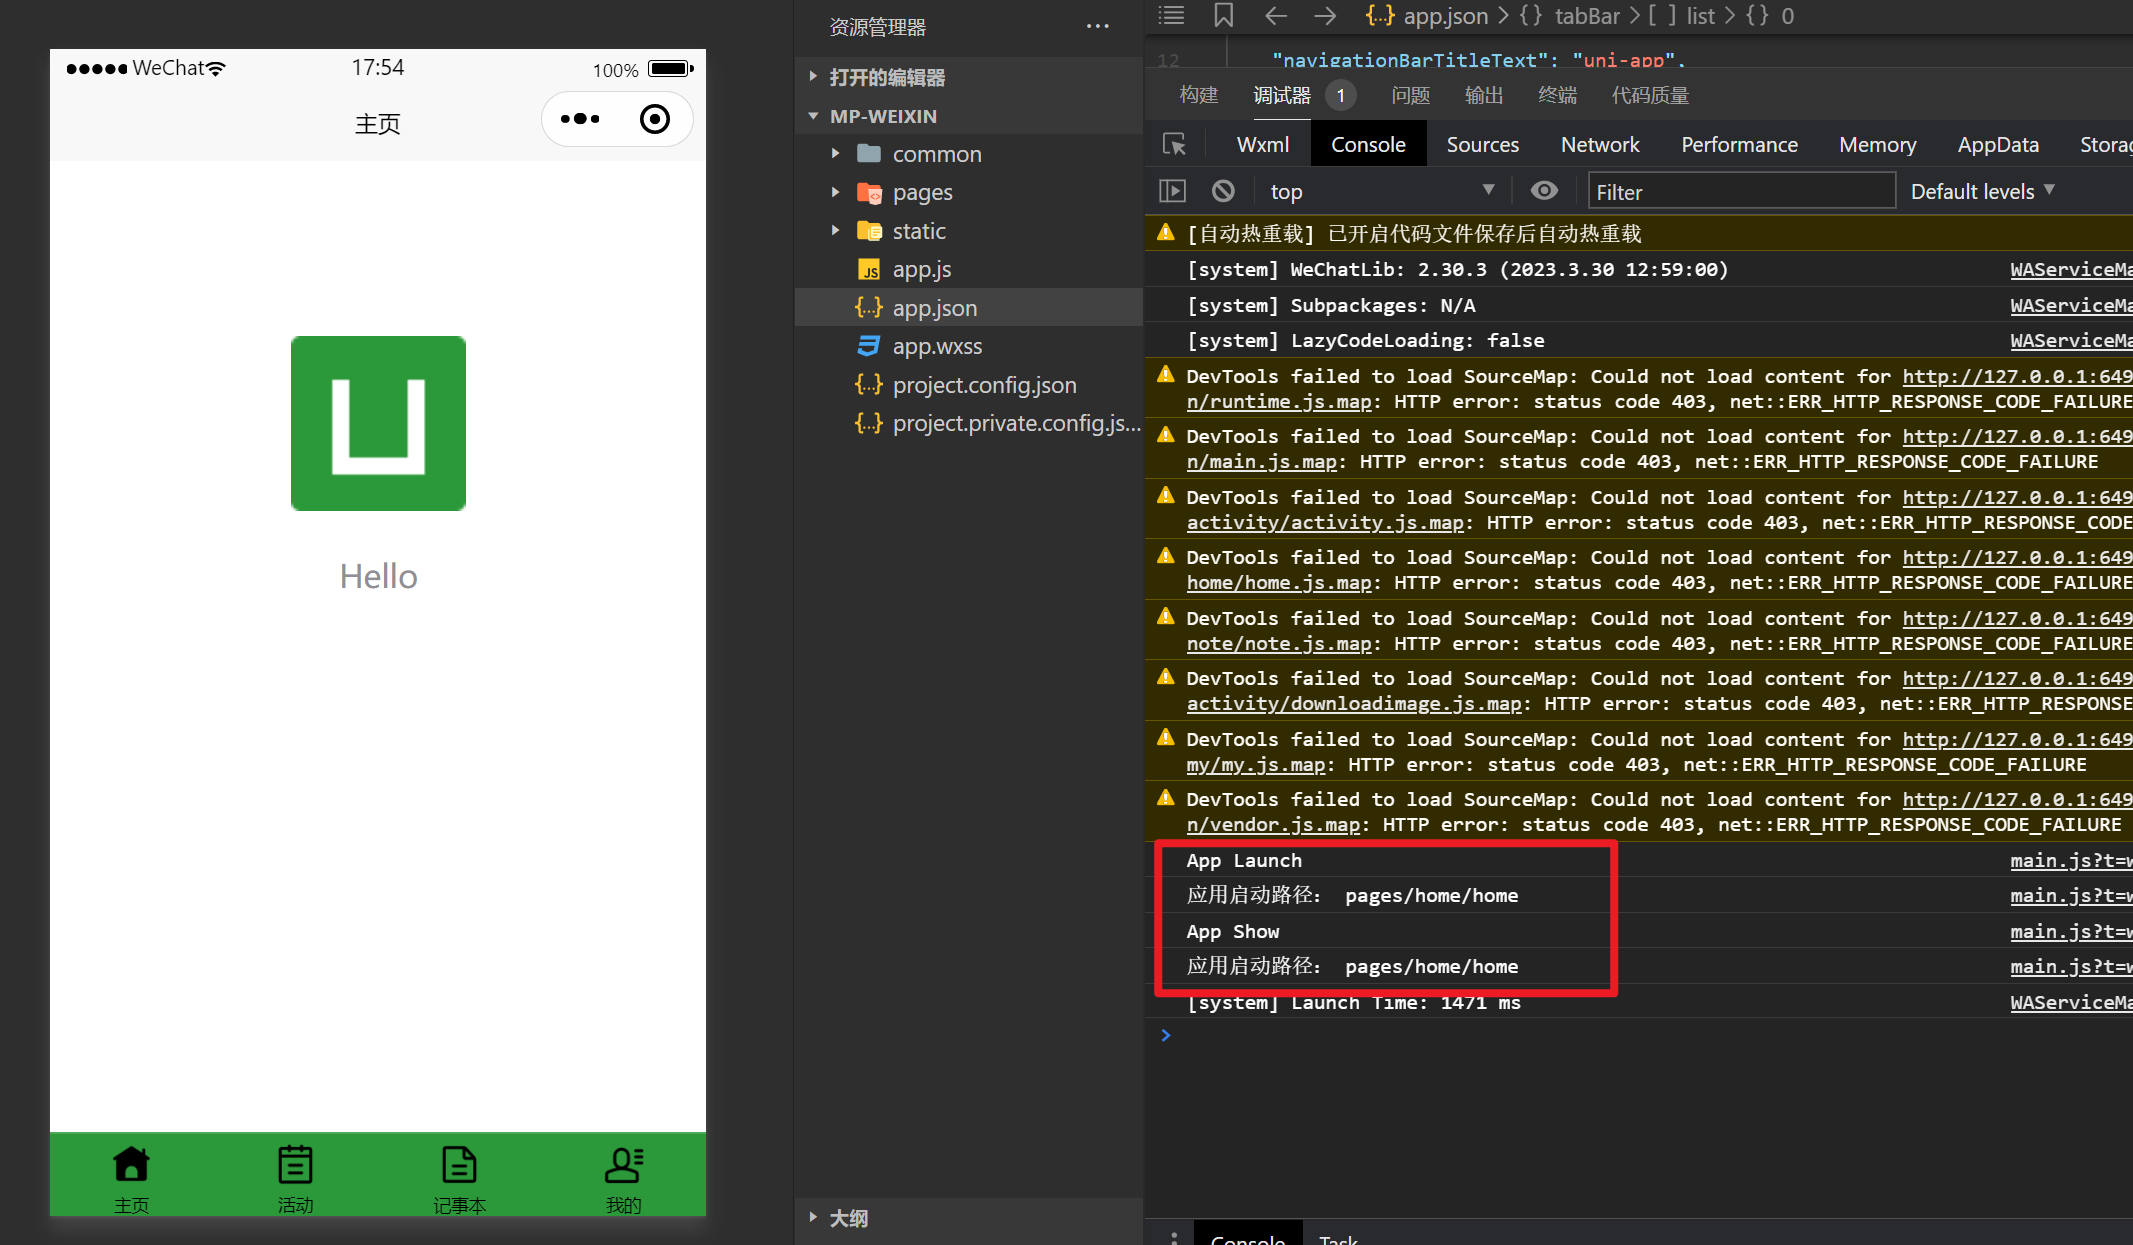This screenshot has height=1245, width=2133.
Task: Click the vendor.js.map link
Action: pyautogui.click(x=1273, y=825)
